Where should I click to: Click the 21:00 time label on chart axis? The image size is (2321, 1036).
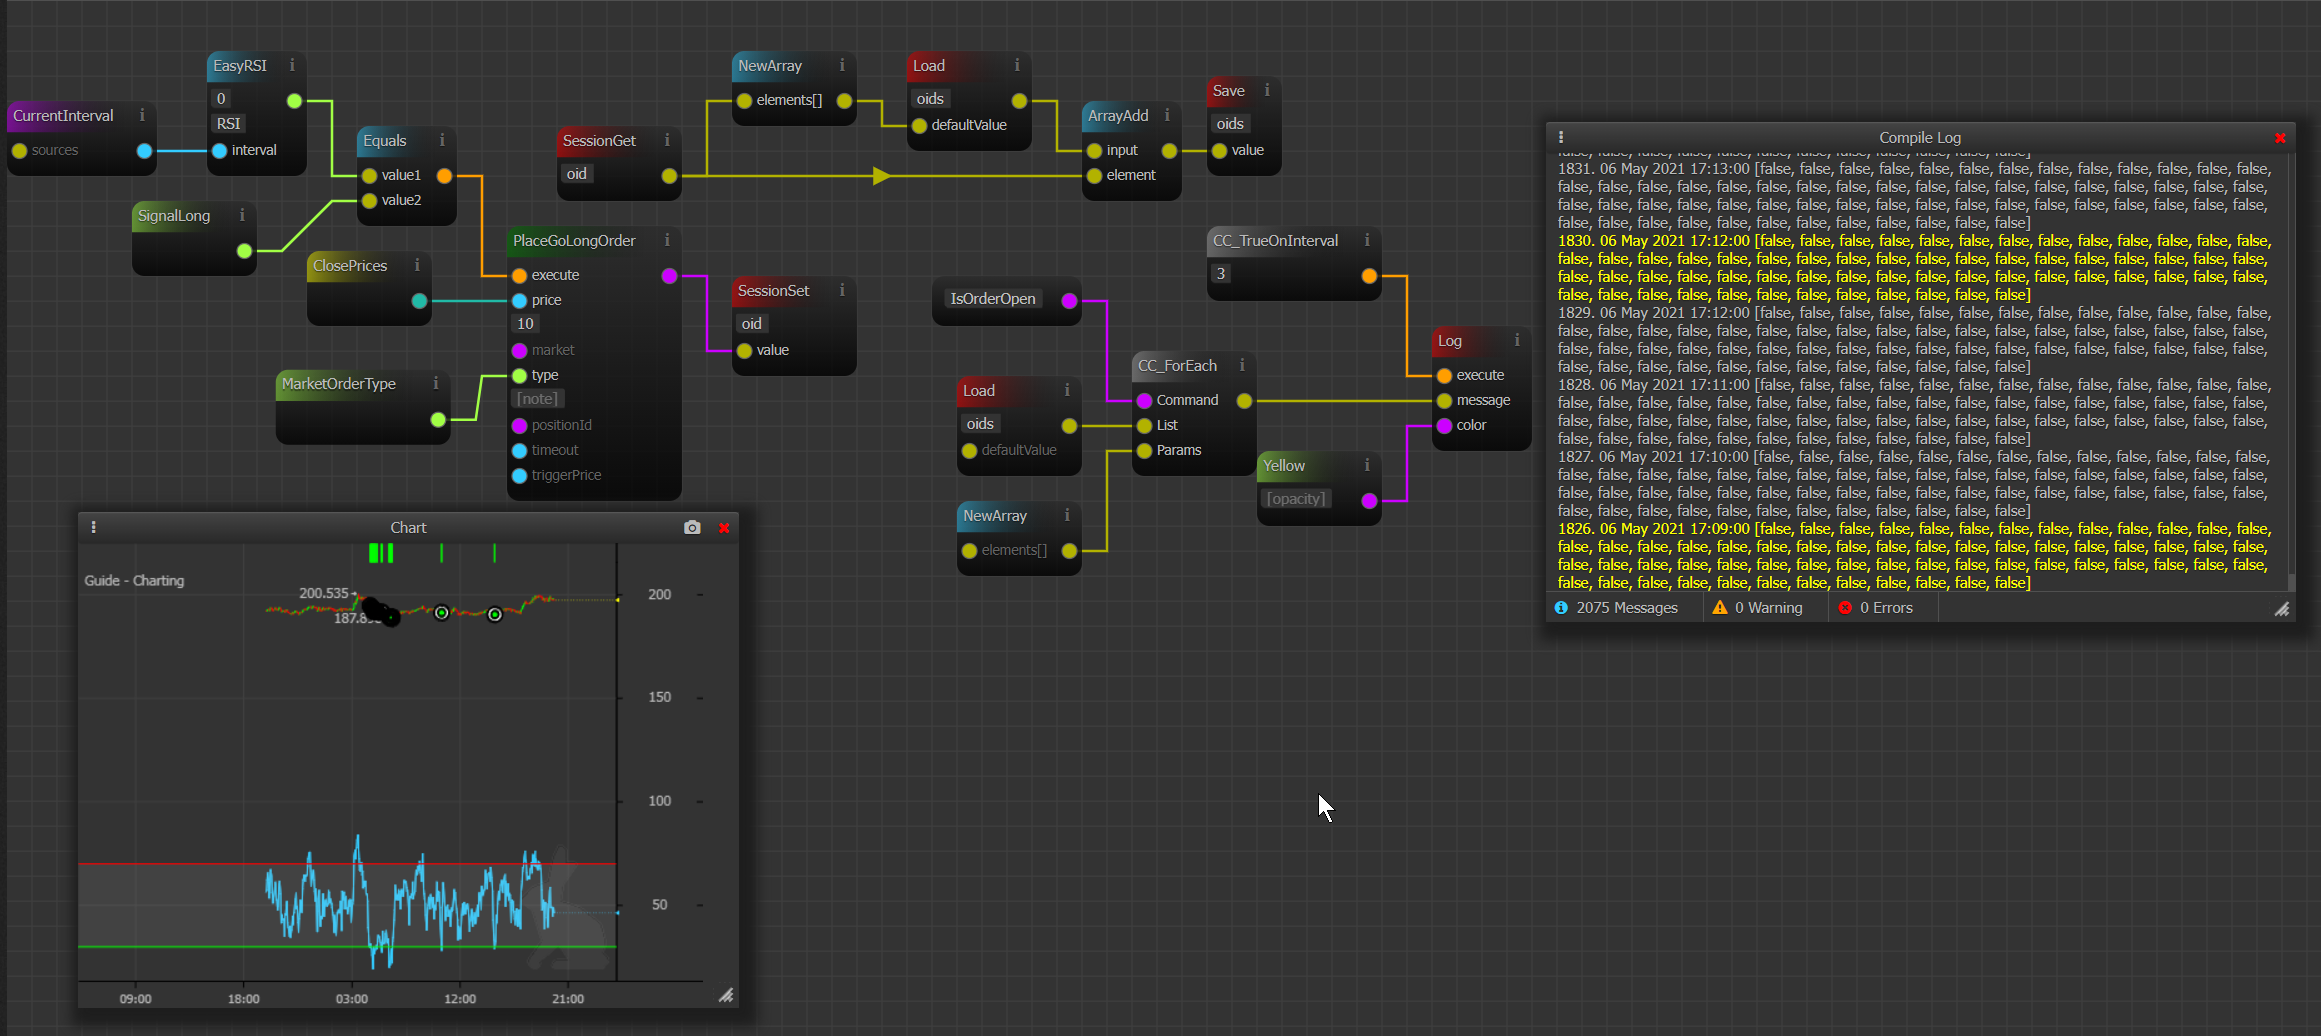coord(568,998)
